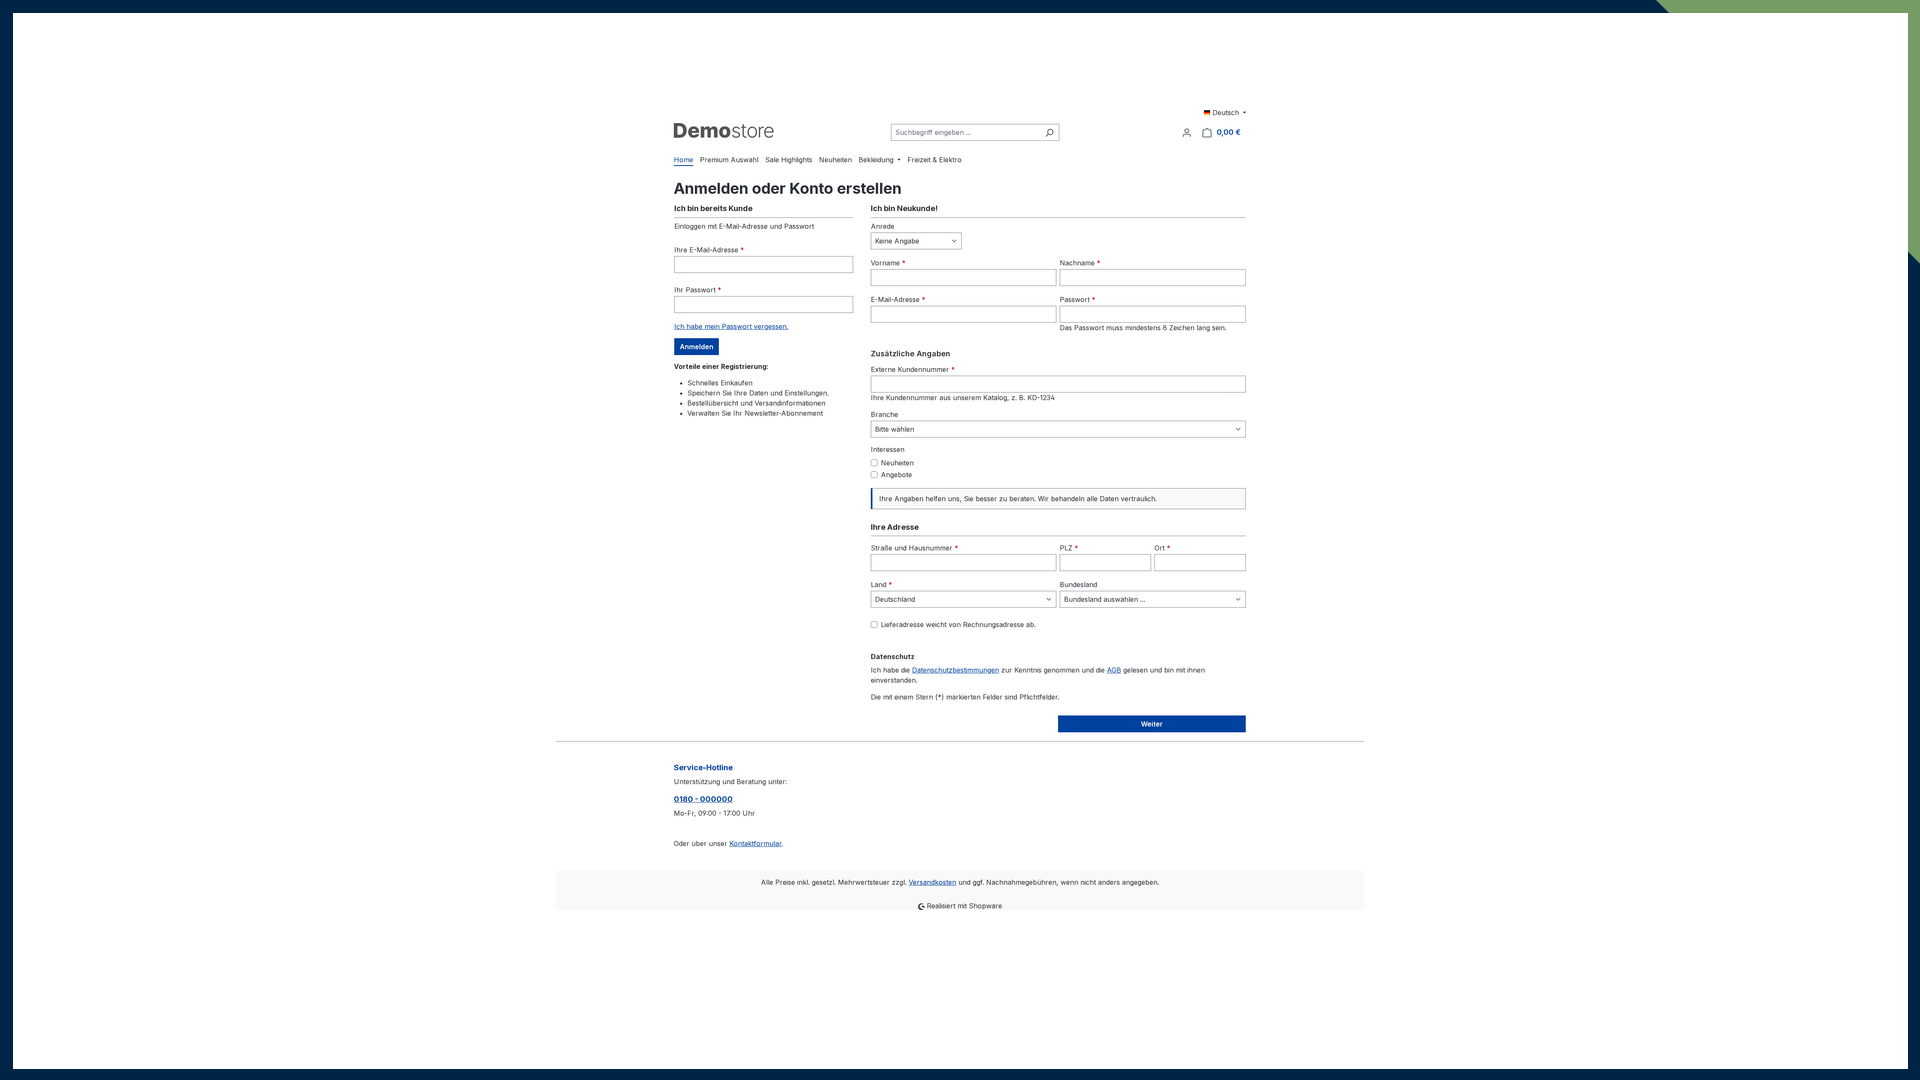Click 'Anmelden oder Konto erstellen' heading

787,189
